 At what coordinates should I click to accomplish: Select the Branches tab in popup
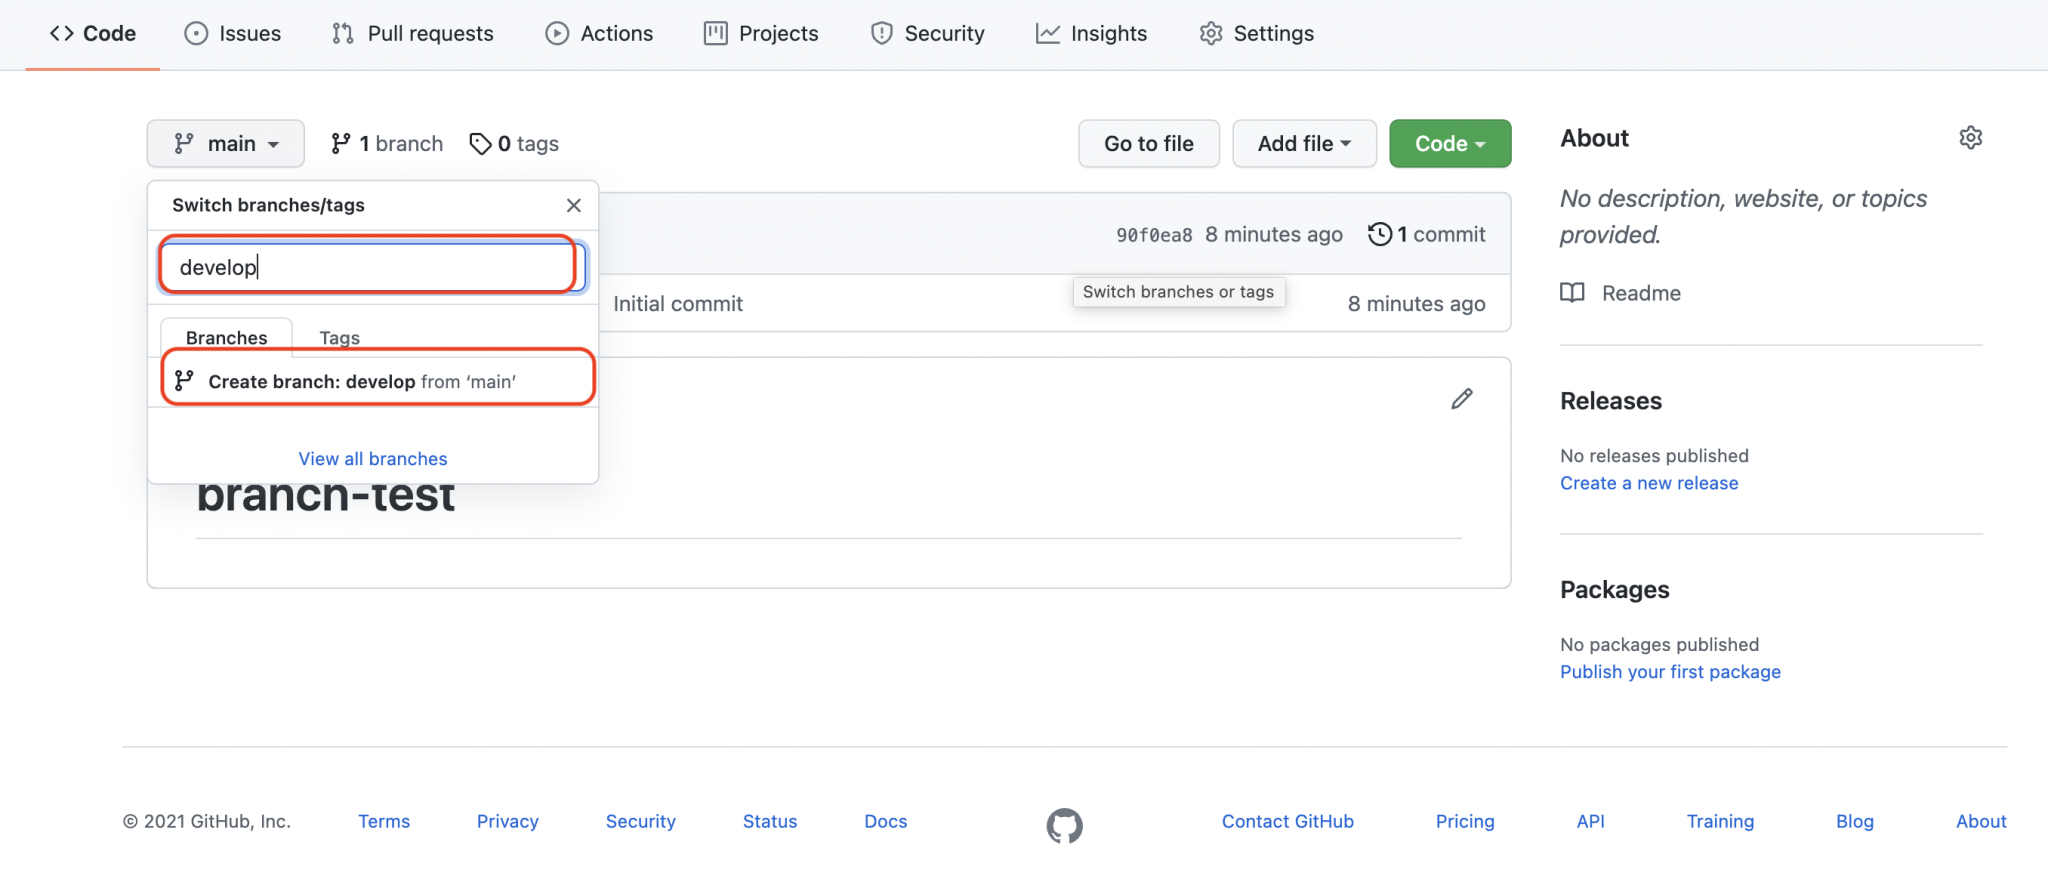pyautogui.click(x=226, y=338)
